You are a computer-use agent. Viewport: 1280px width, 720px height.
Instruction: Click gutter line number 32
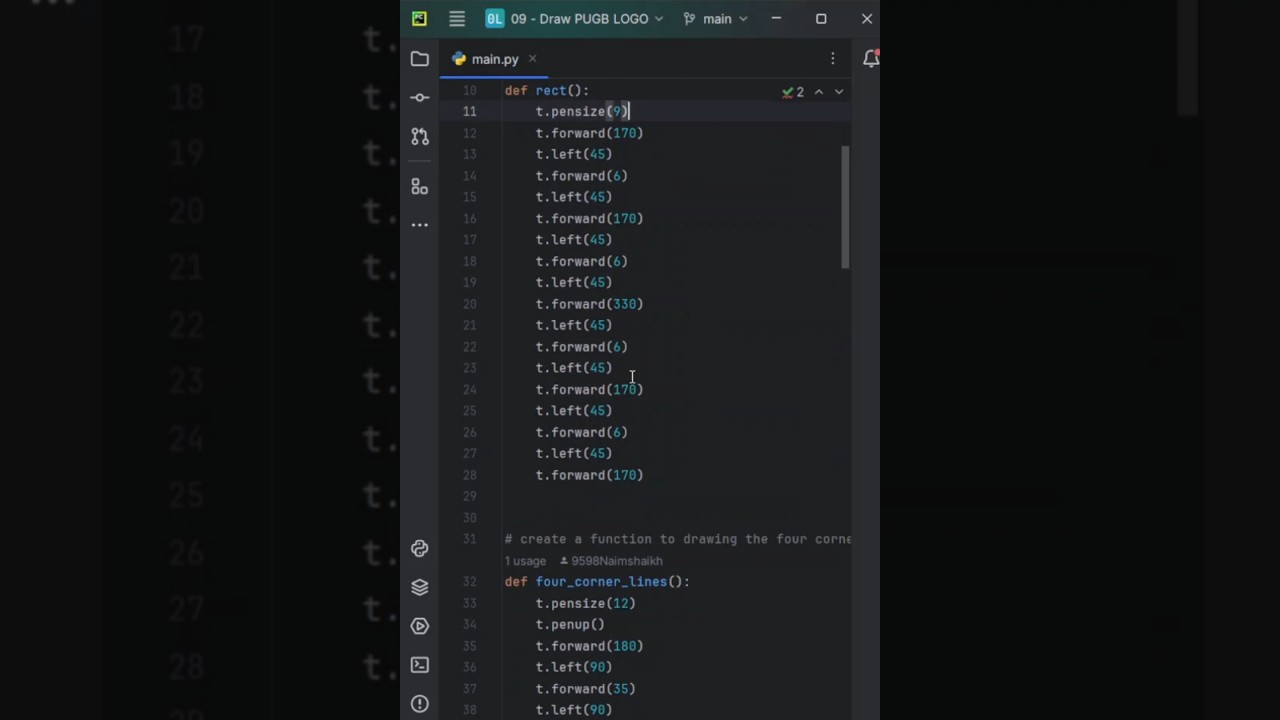[x=469, y=582]
